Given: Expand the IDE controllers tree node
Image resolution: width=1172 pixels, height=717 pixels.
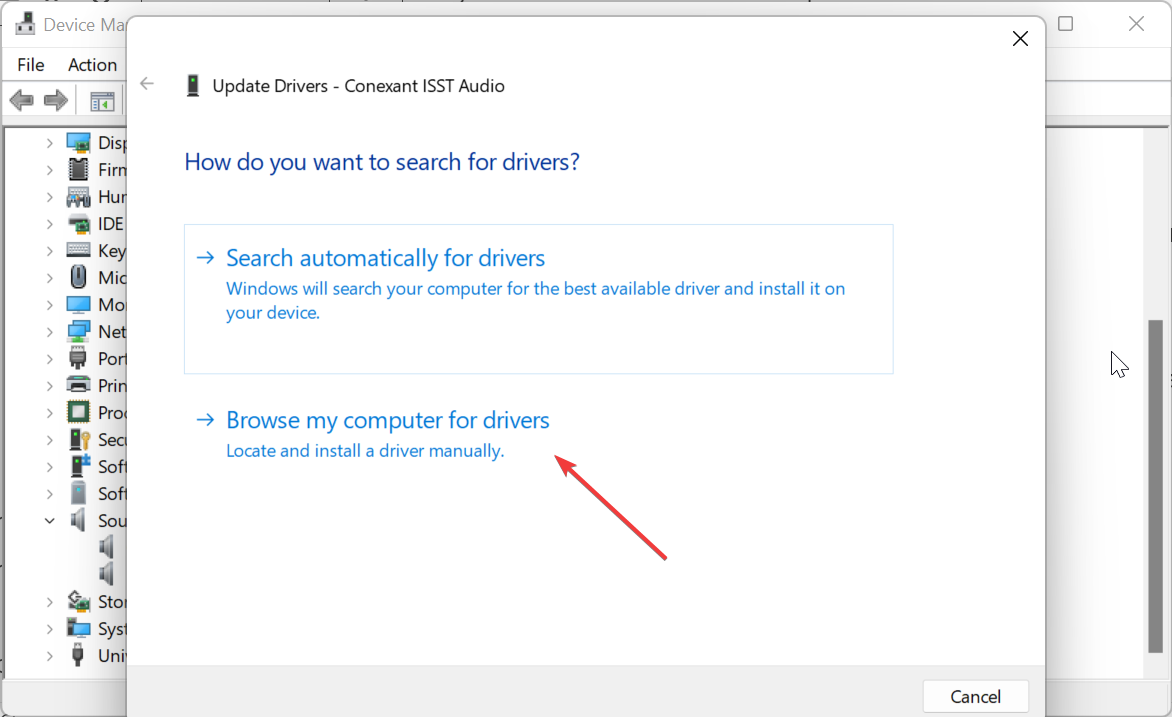Looking at the screenshot, I should (49, 224).
